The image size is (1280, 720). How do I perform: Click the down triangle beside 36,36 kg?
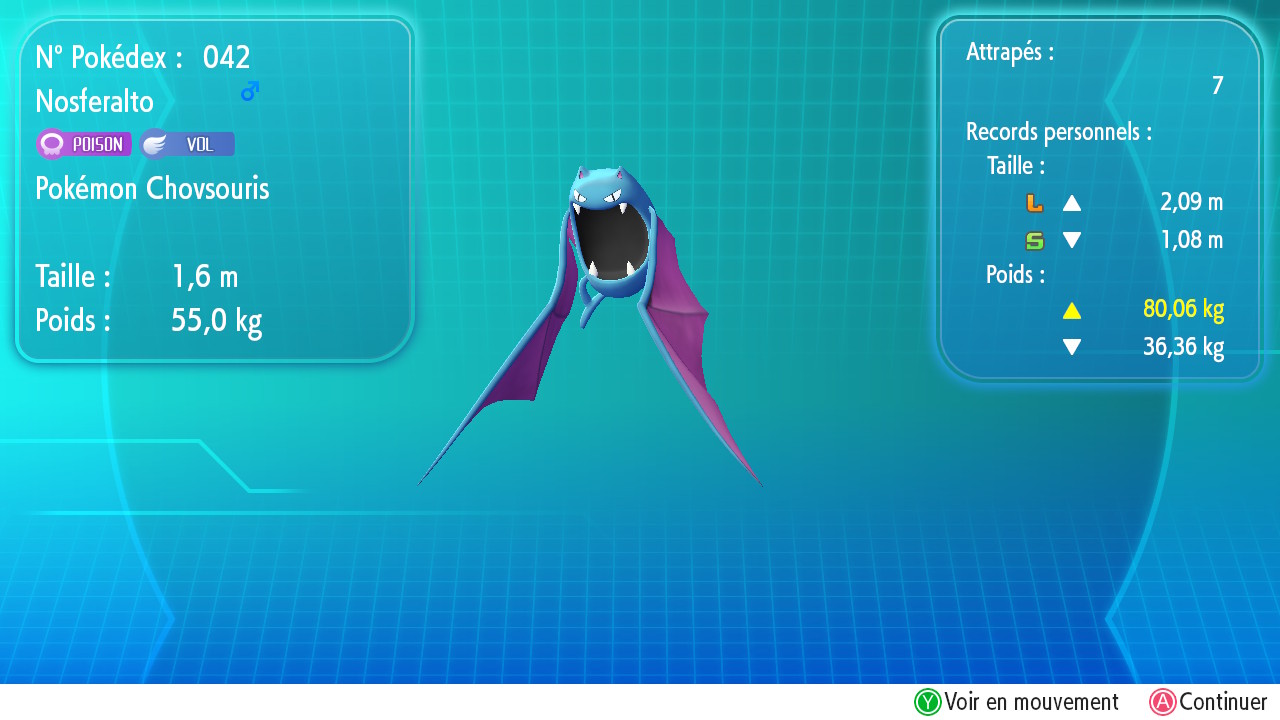click(1072, 347)
